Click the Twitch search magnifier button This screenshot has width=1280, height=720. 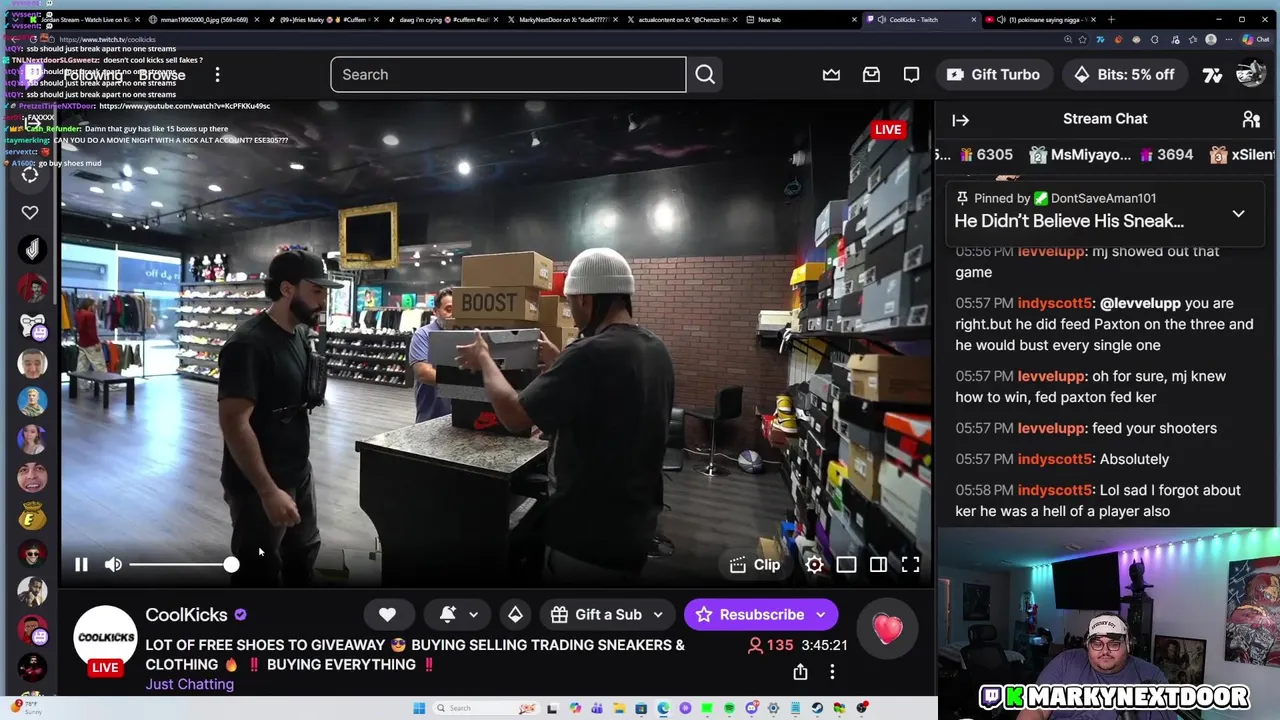[705, 75]
